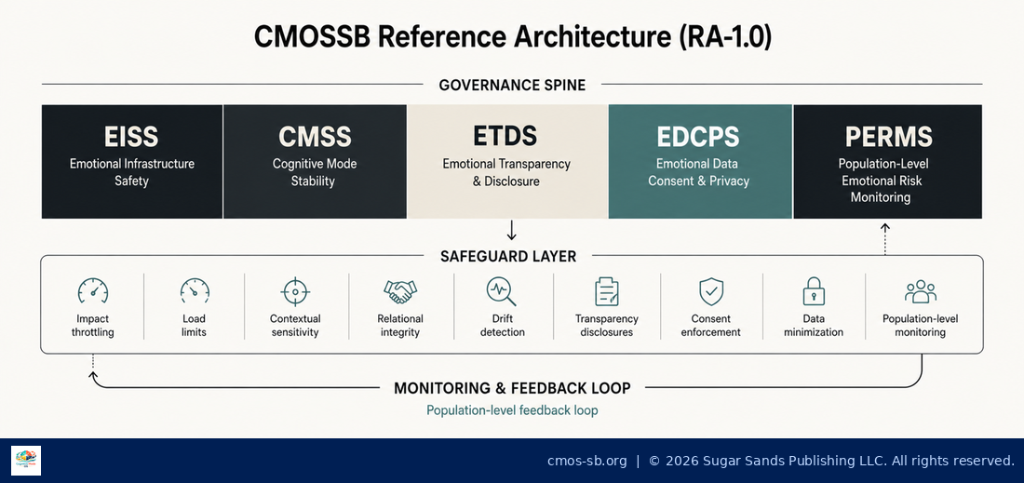The width and height of the screenshot is (1024, 483).
Task: Click the Relational integrity handshake icon
Action: (400, 291)
